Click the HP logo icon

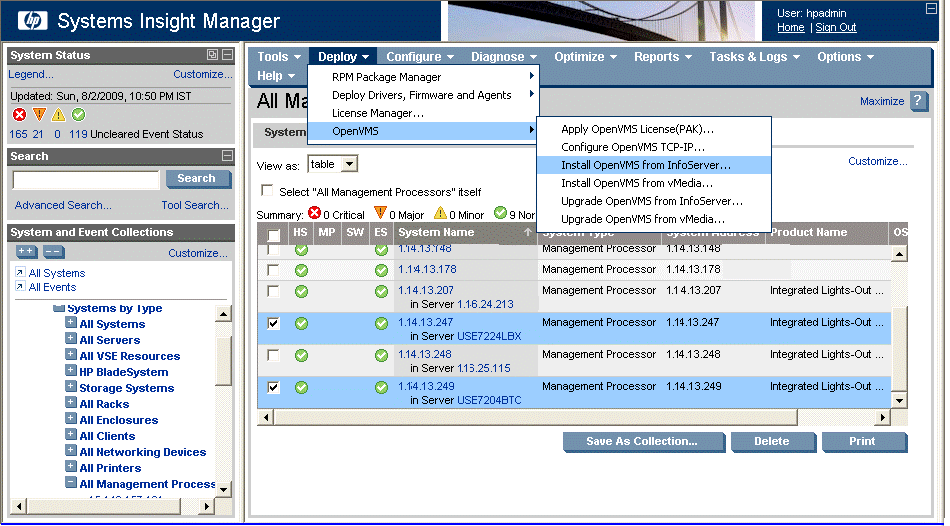[32, 21]
